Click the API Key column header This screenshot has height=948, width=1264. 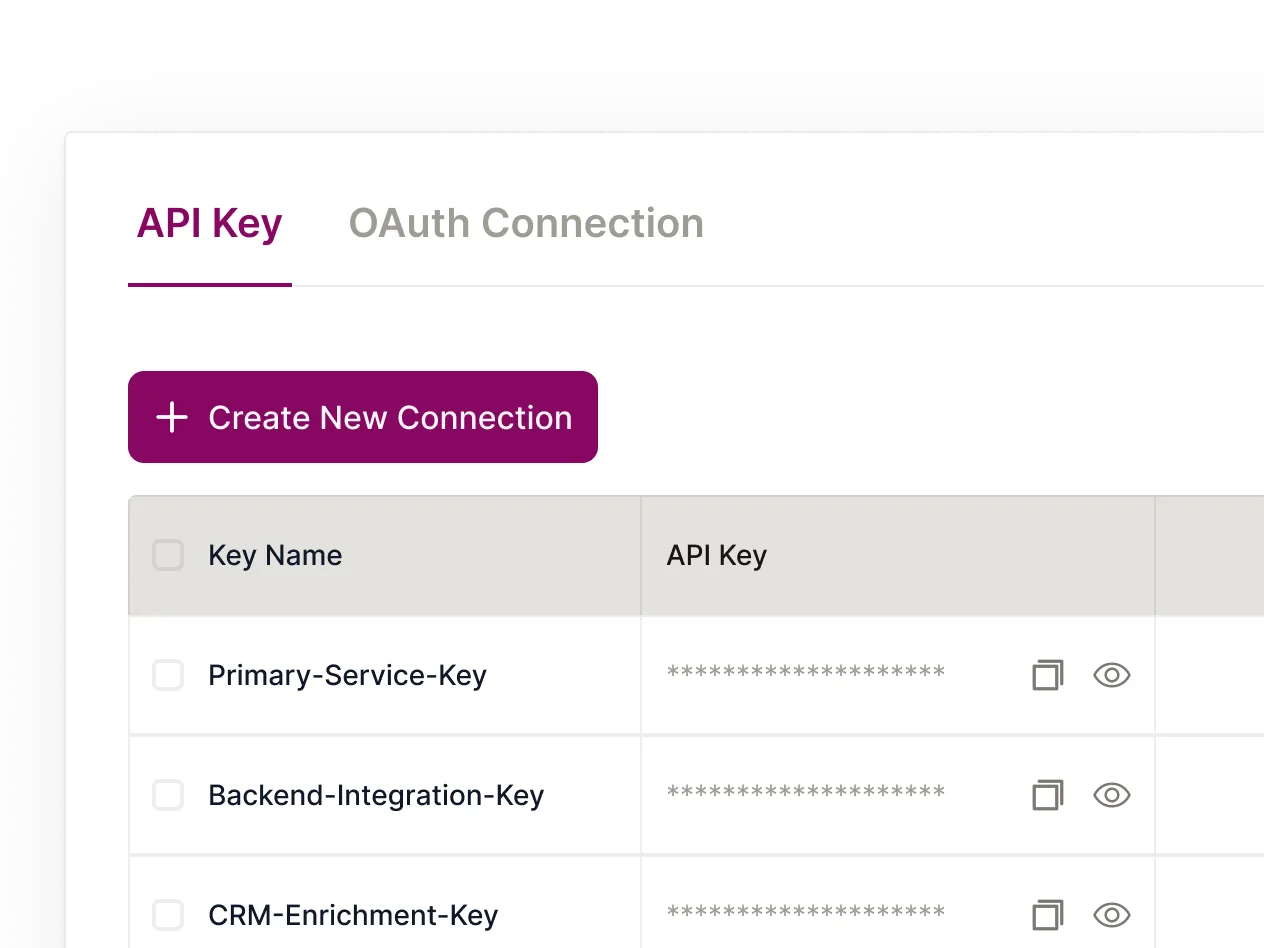pyautogui.click(x=716, y=555)
